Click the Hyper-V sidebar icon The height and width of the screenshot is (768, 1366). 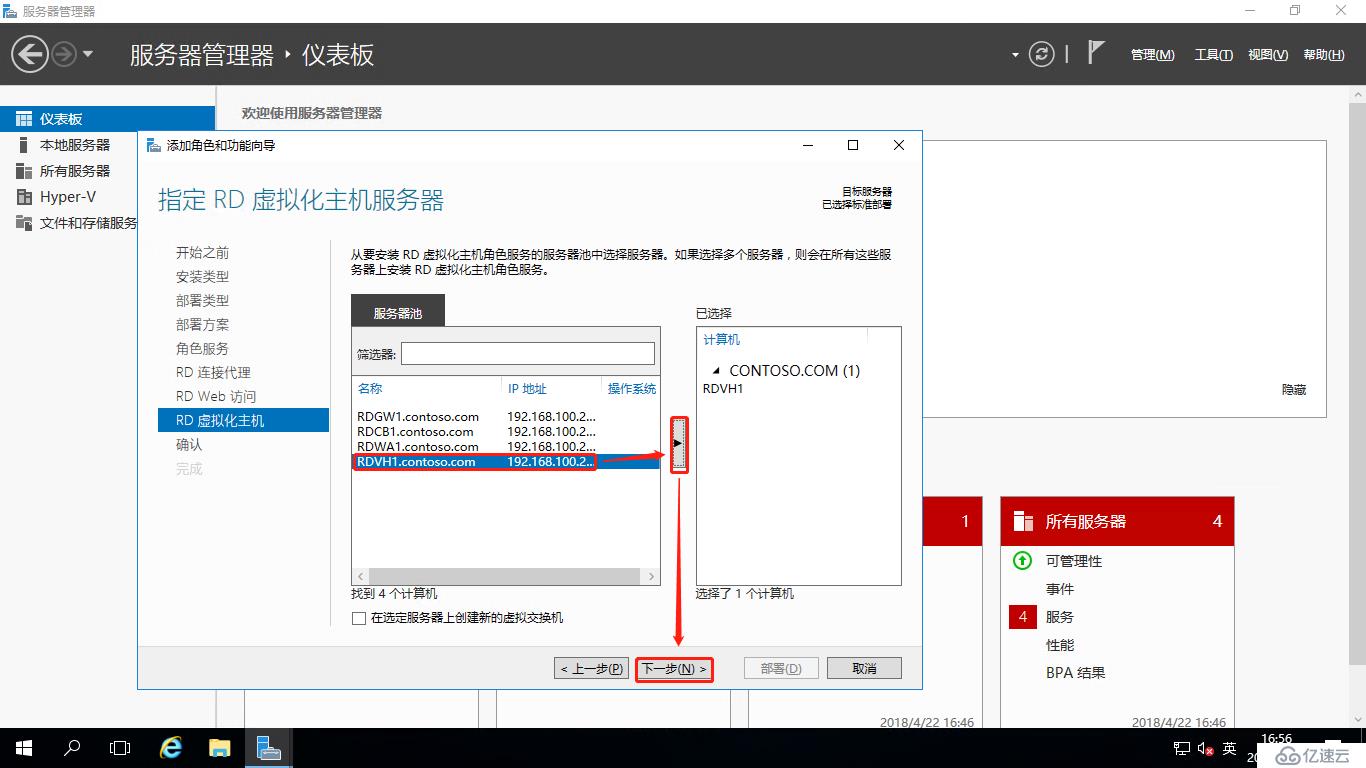pos(24,197)
